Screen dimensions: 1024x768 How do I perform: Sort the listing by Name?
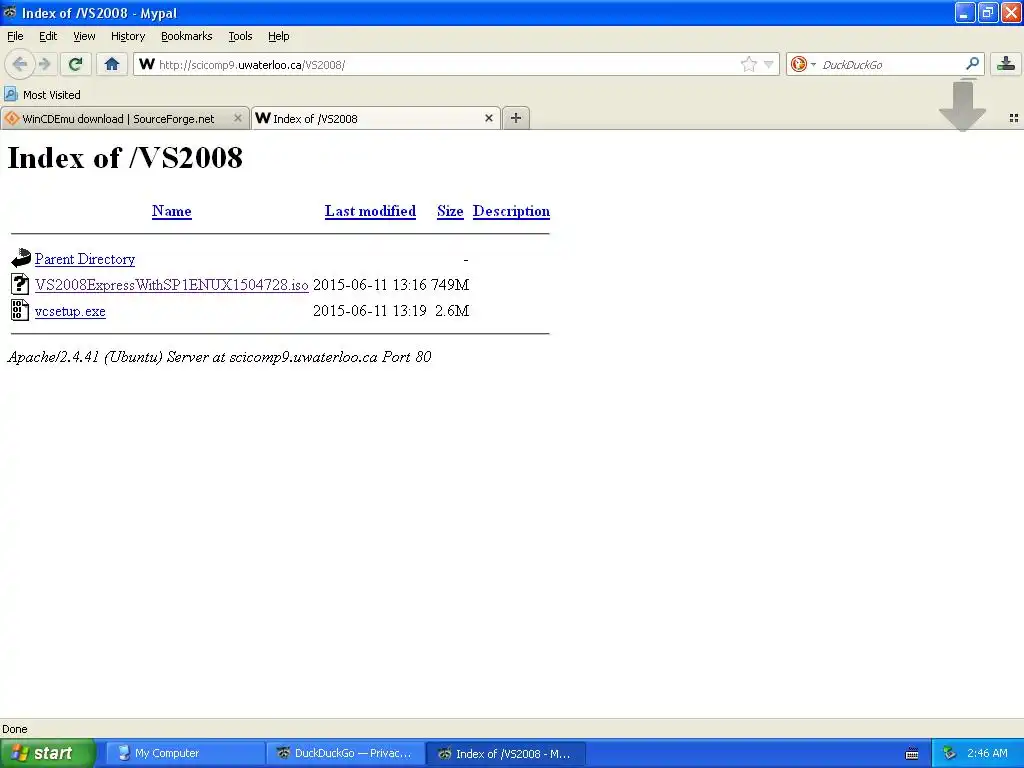(172, 211)
